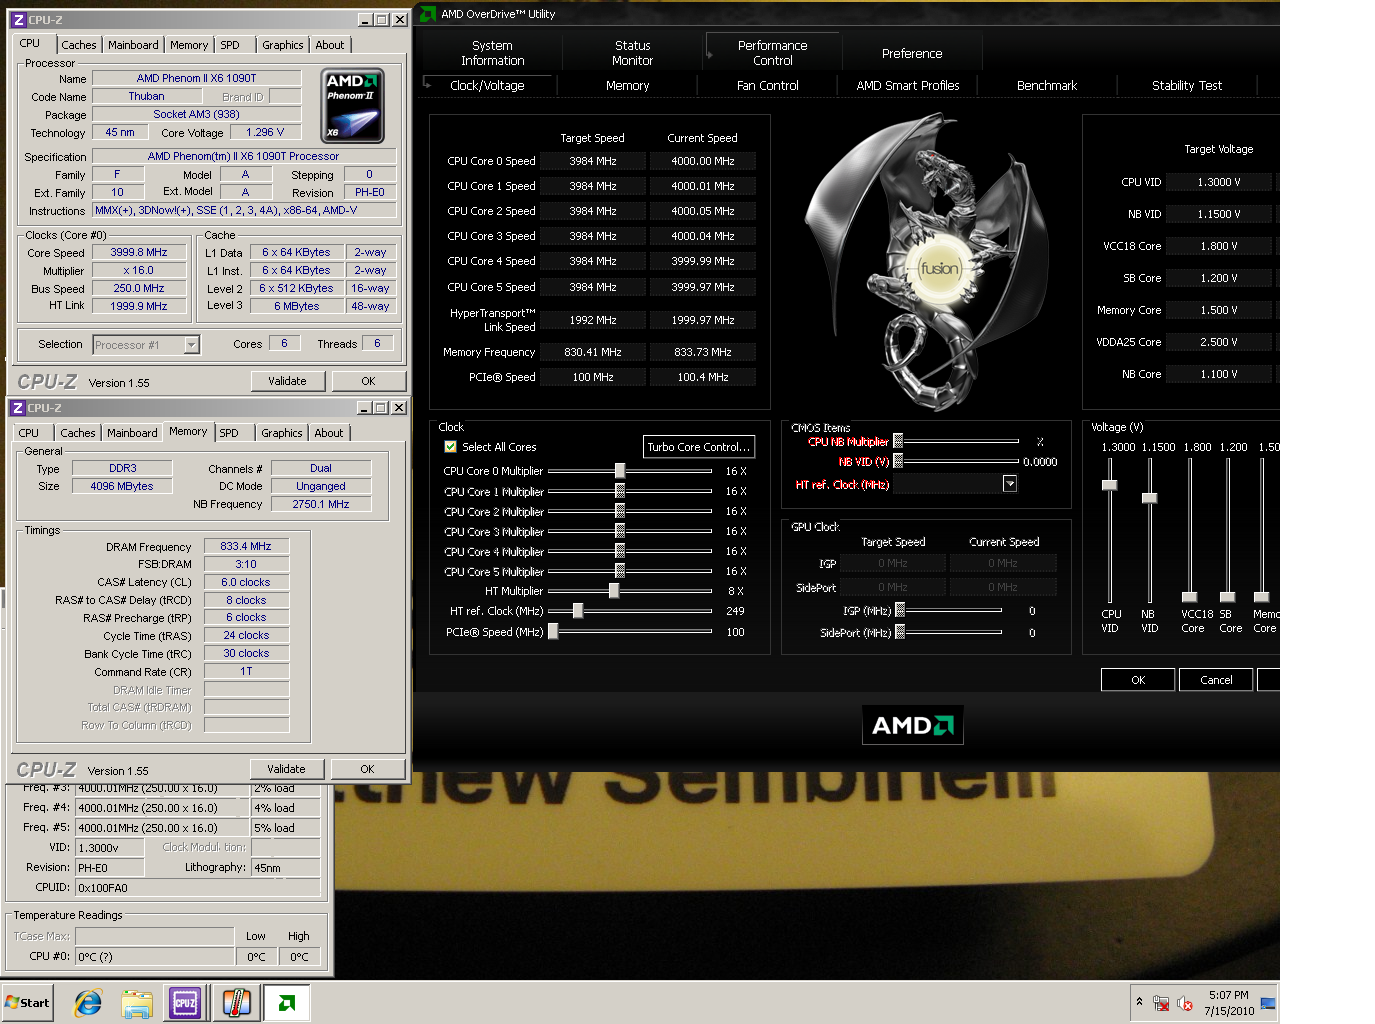The width and height of the screenshot is (1375, 1024).
Task: Click the show desktop monitor icon in tray
Action: (1268, 1003)
